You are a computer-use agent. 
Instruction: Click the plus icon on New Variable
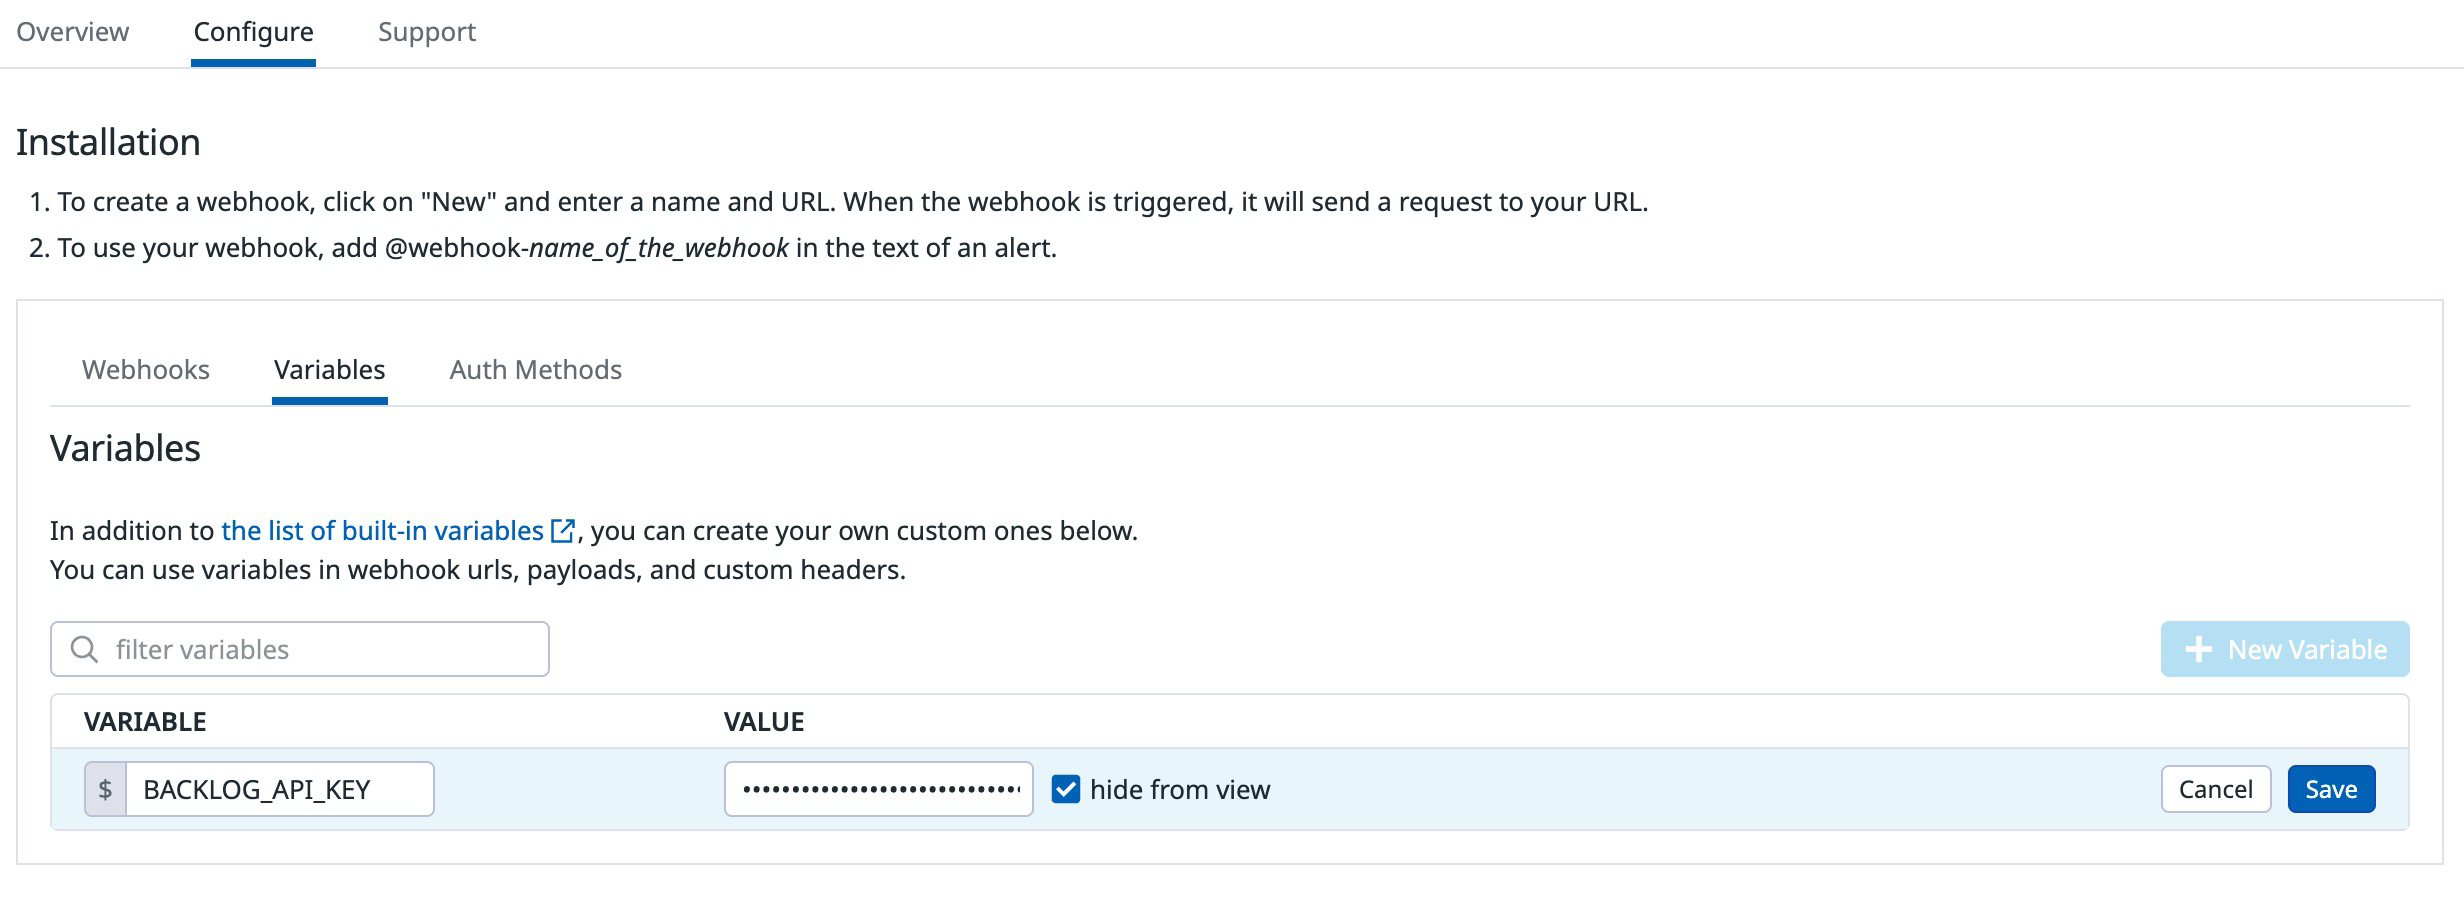[x=2197, y=648]
